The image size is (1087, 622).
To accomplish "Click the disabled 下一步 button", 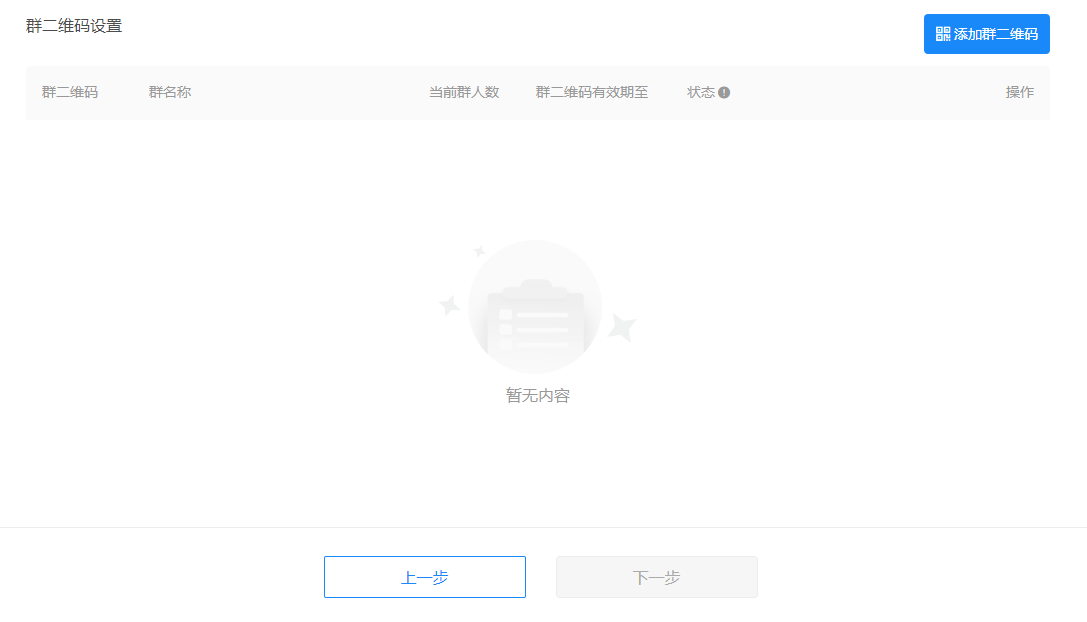I will coord(656,577).
